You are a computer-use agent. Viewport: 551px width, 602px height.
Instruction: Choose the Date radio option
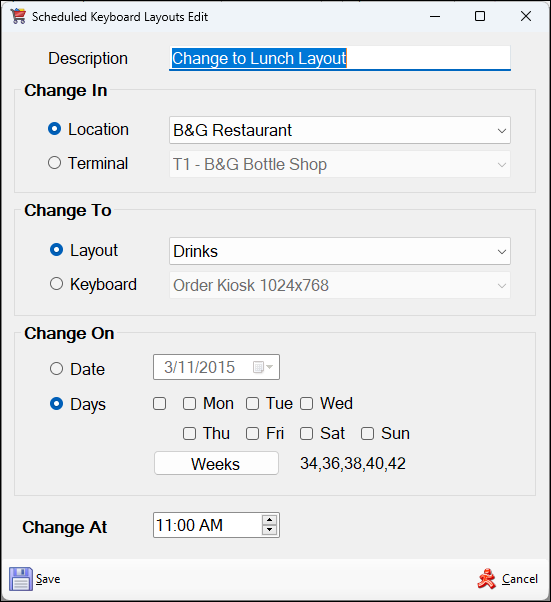coord(56,369)
